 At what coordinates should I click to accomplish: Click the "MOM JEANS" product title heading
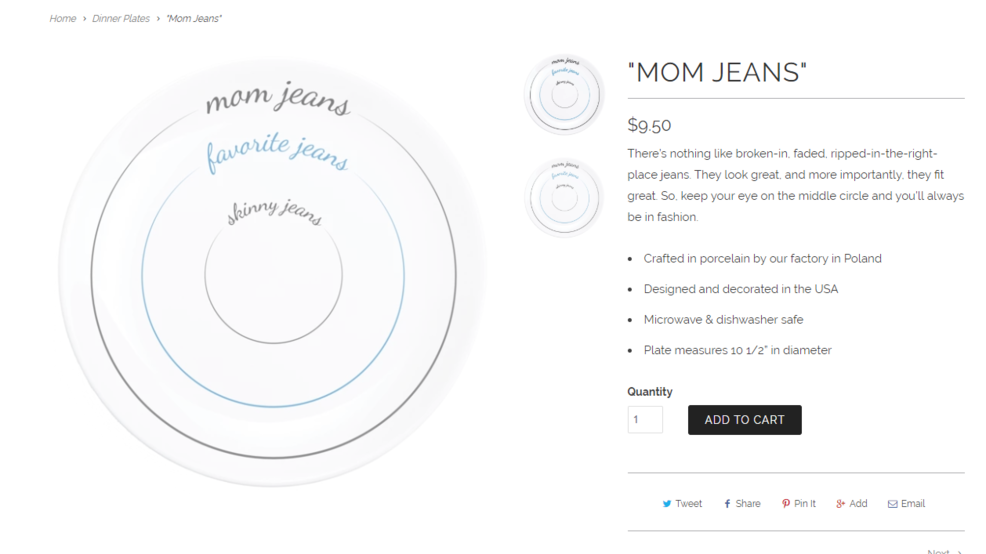click(717, 73)
